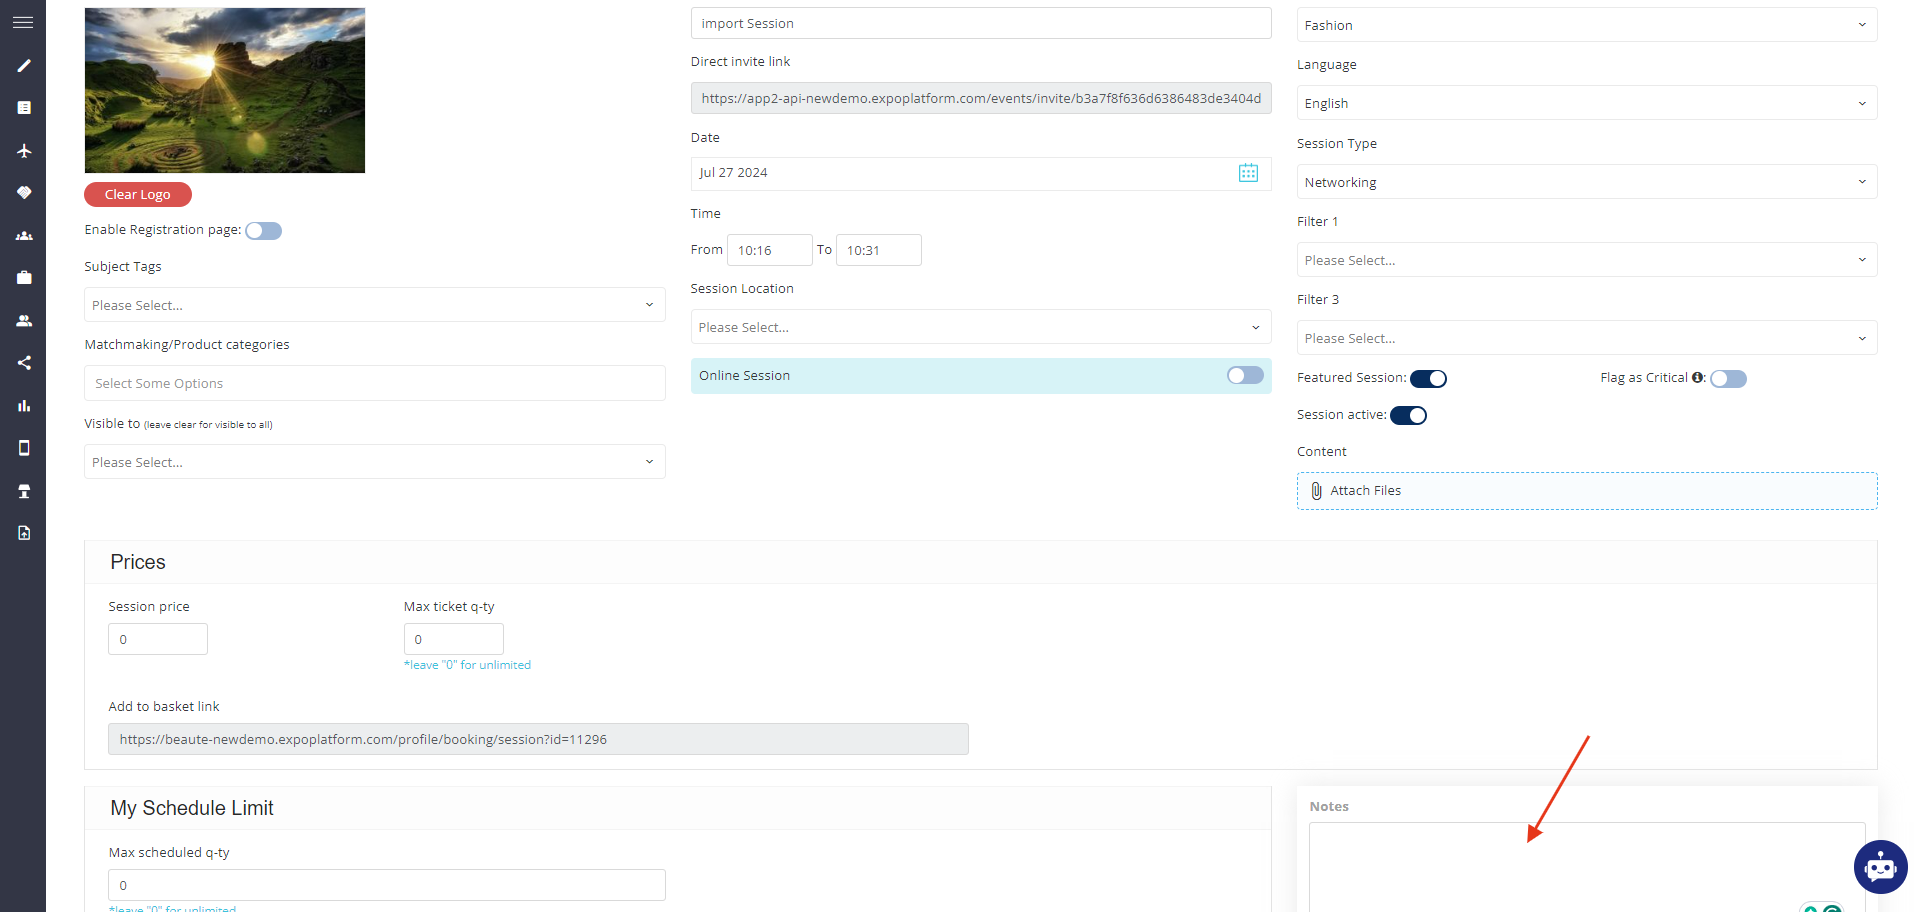The width and height of the screenshot is (1920, 912).
Task: Click the Session price input
Action: pyautogui.click(x=158, y=639)
